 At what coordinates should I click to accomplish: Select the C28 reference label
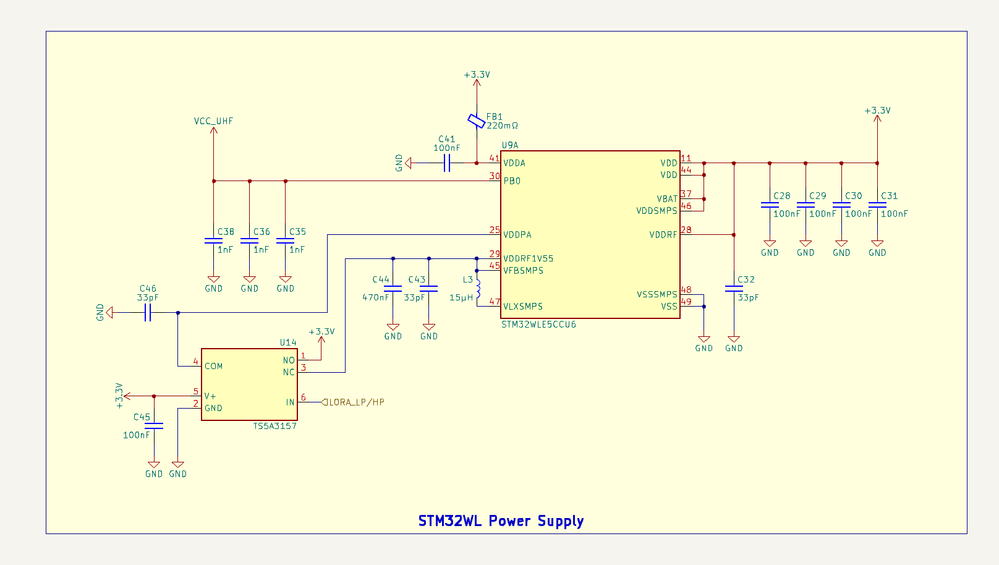782,196
